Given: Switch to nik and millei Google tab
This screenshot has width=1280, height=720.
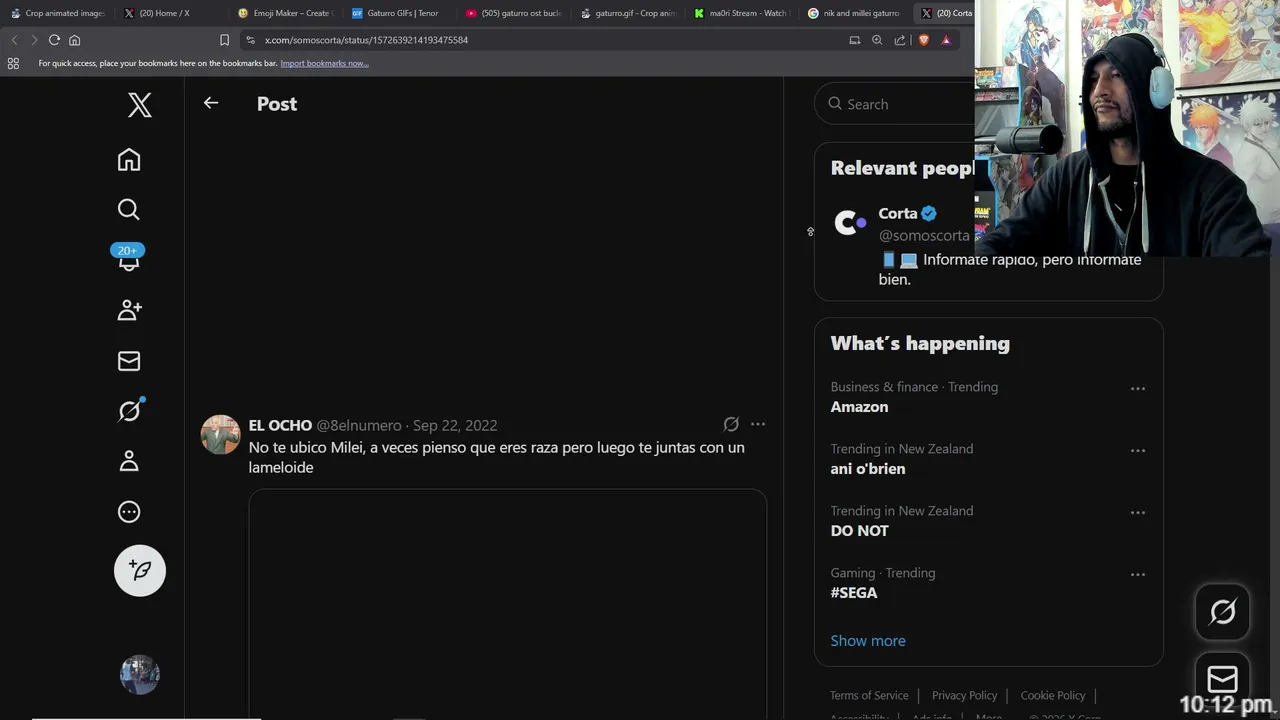Looking at the screenshot, I should (x=856, y=13).
